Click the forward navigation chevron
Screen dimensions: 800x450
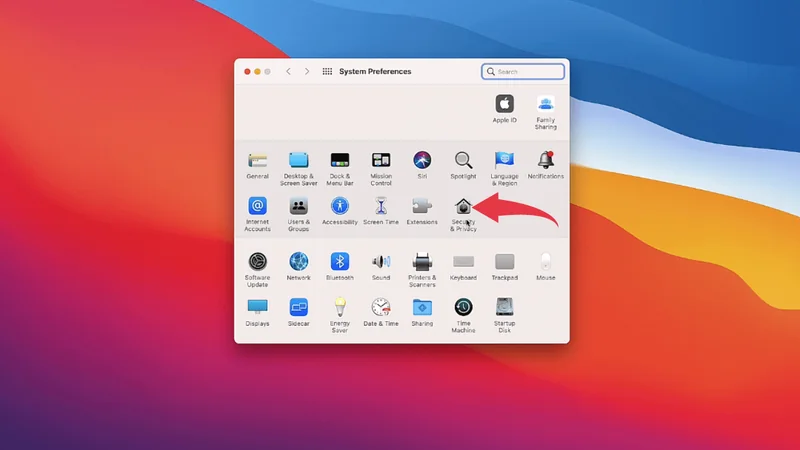click(x=307, y=72)
